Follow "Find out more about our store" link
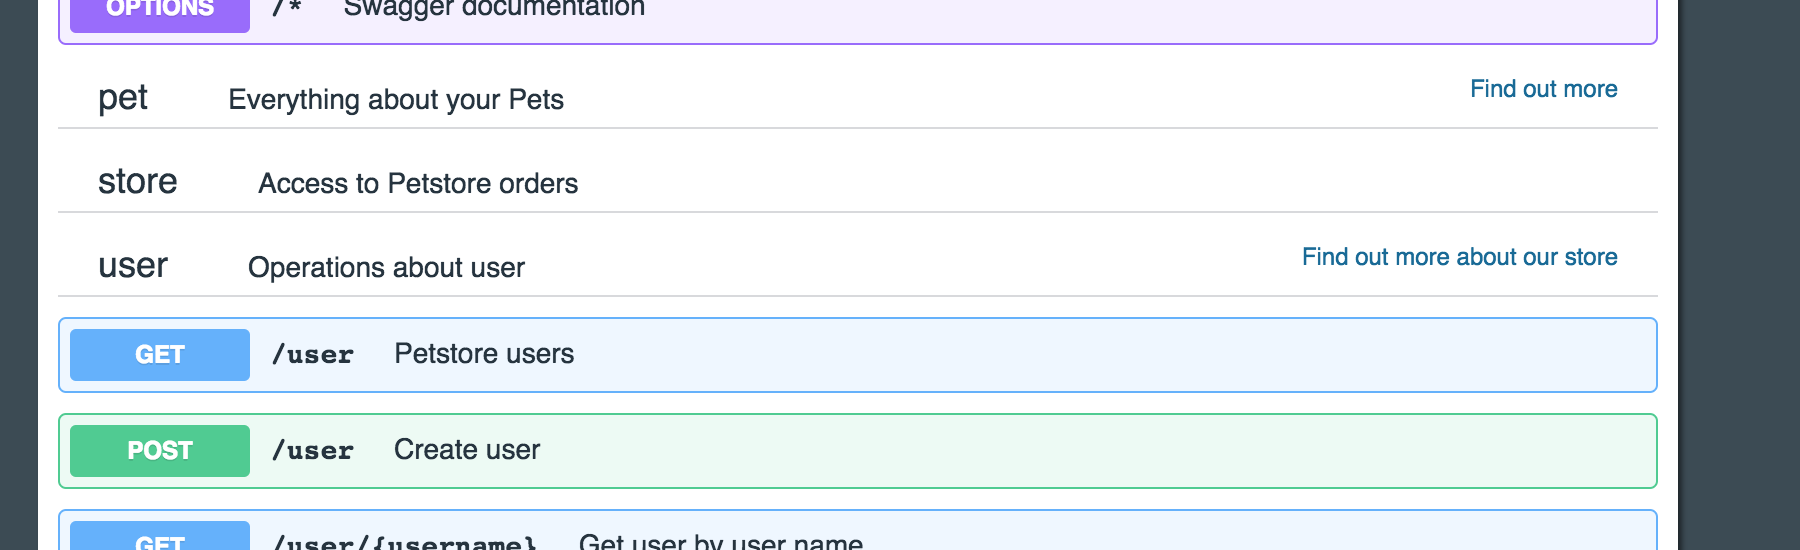The height and width of the screenshot is (550, 1800). (x=1459, y=257)
